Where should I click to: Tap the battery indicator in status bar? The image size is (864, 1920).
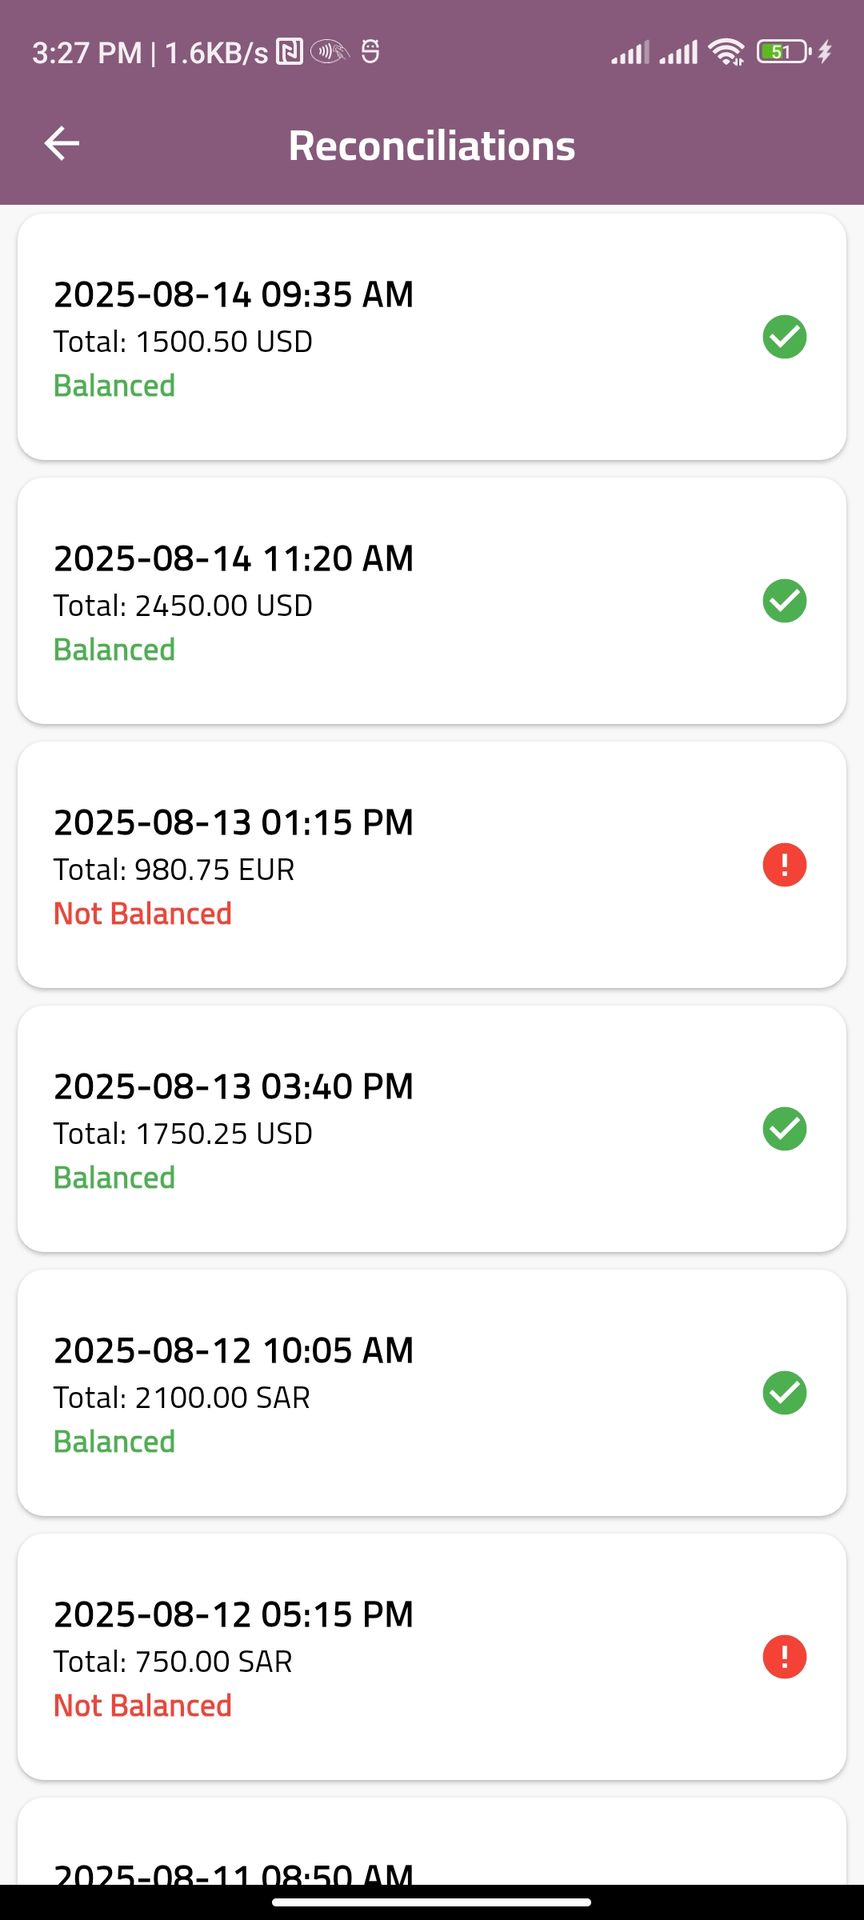(784, 52)
